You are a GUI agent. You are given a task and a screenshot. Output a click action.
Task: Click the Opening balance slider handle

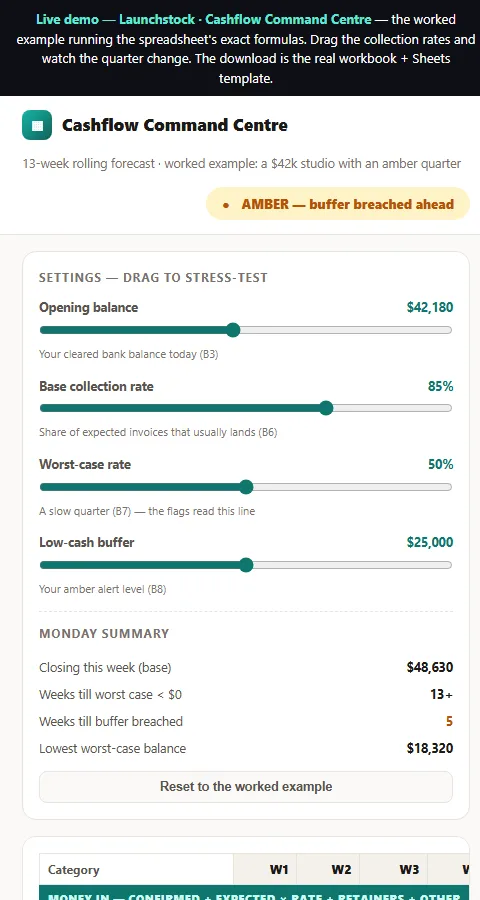click(x=233, y=330)
